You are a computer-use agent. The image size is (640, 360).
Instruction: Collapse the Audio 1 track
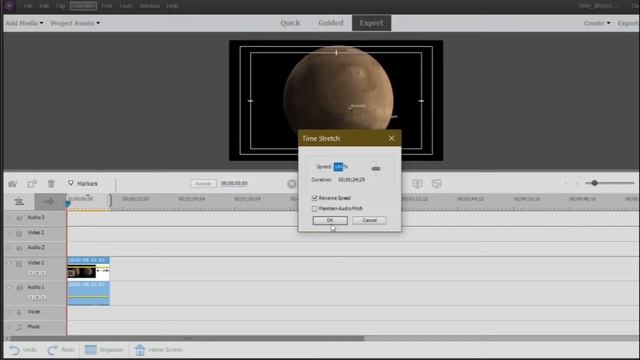(9, 287)
